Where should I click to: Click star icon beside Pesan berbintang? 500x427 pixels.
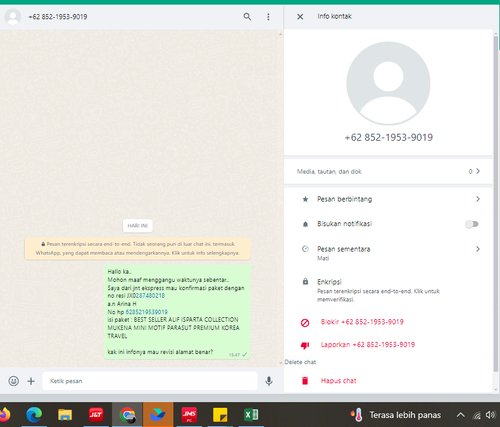[305, 199]
